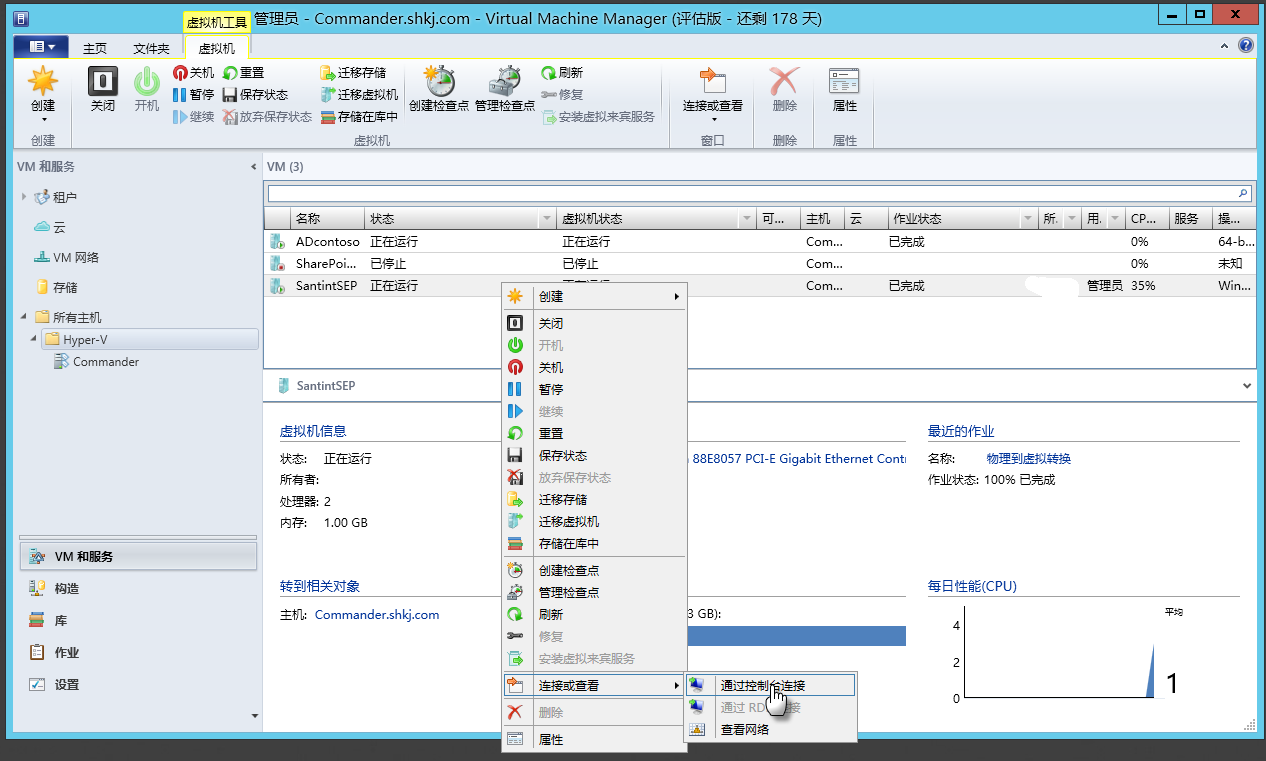Choose 创建检查点 in the context menu
The image size is (1266, 761).
coord(594,570)
